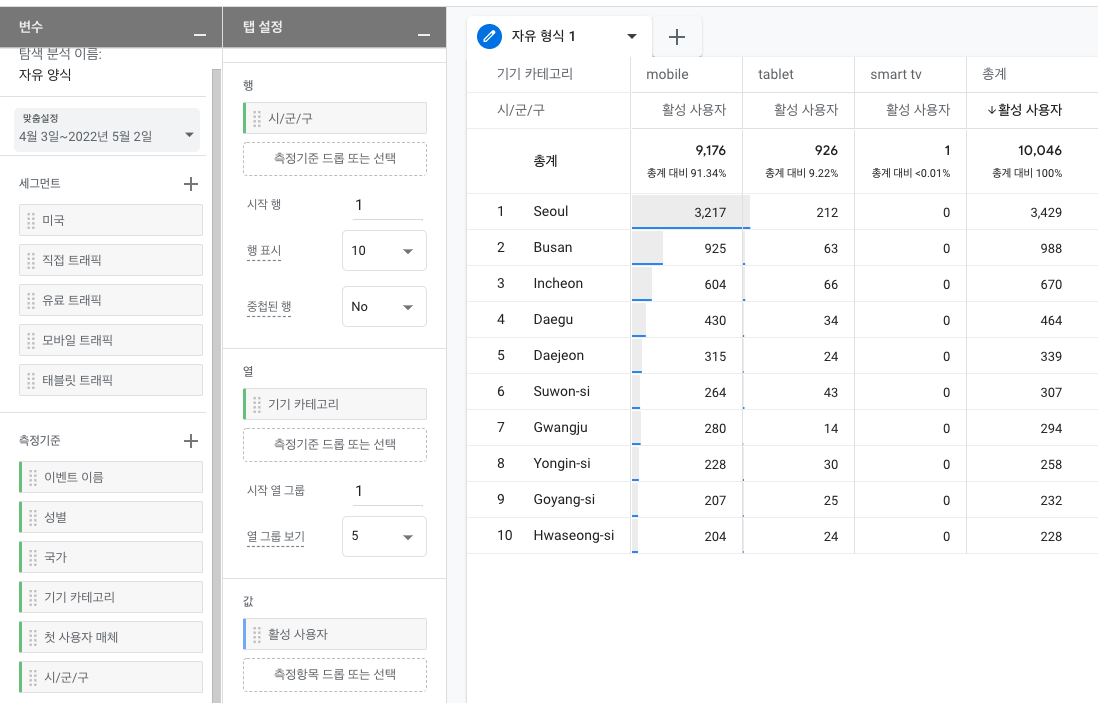Click the Goyang-si row label
The height and width of the screenshot is (703, 1098).
(x=564, y=499)
